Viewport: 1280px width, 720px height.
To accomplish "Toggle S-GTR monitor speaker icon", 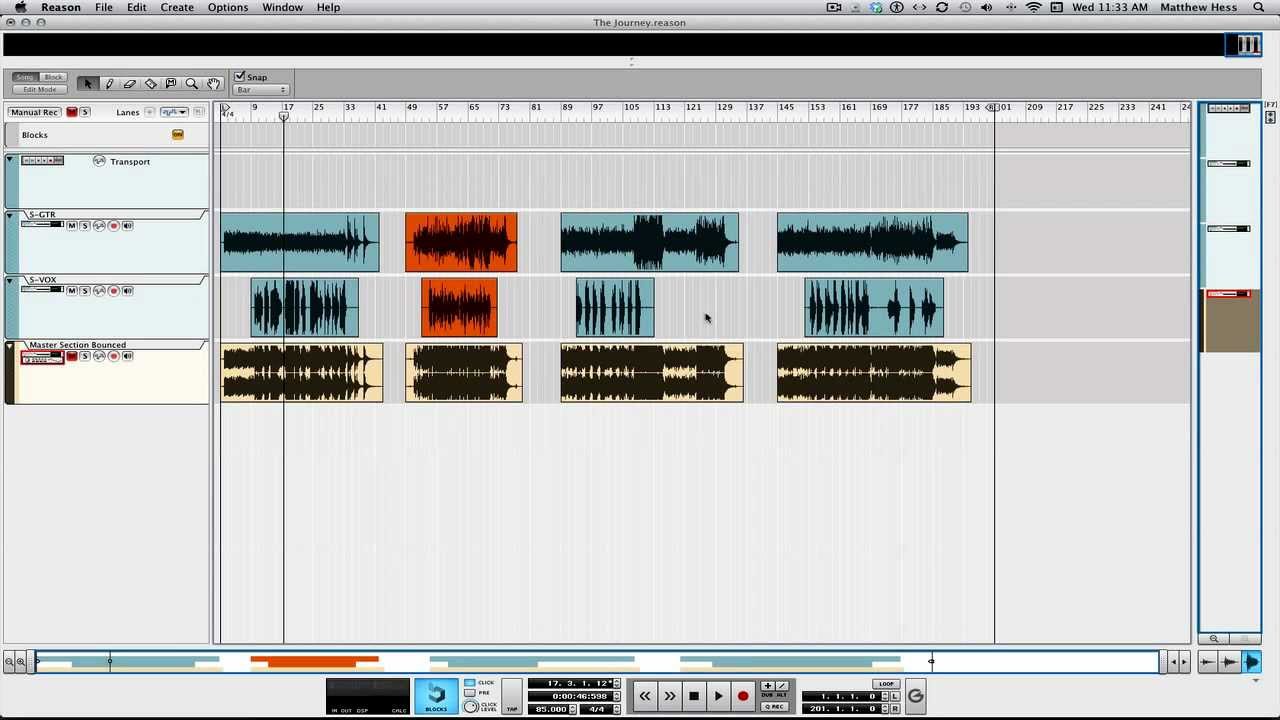I will click(128, 226).
